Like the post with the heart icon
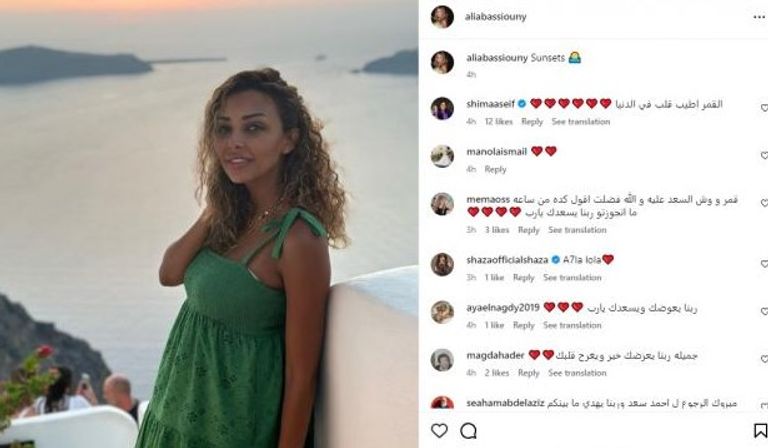This screenshot has width=768, height=448. 439,431
